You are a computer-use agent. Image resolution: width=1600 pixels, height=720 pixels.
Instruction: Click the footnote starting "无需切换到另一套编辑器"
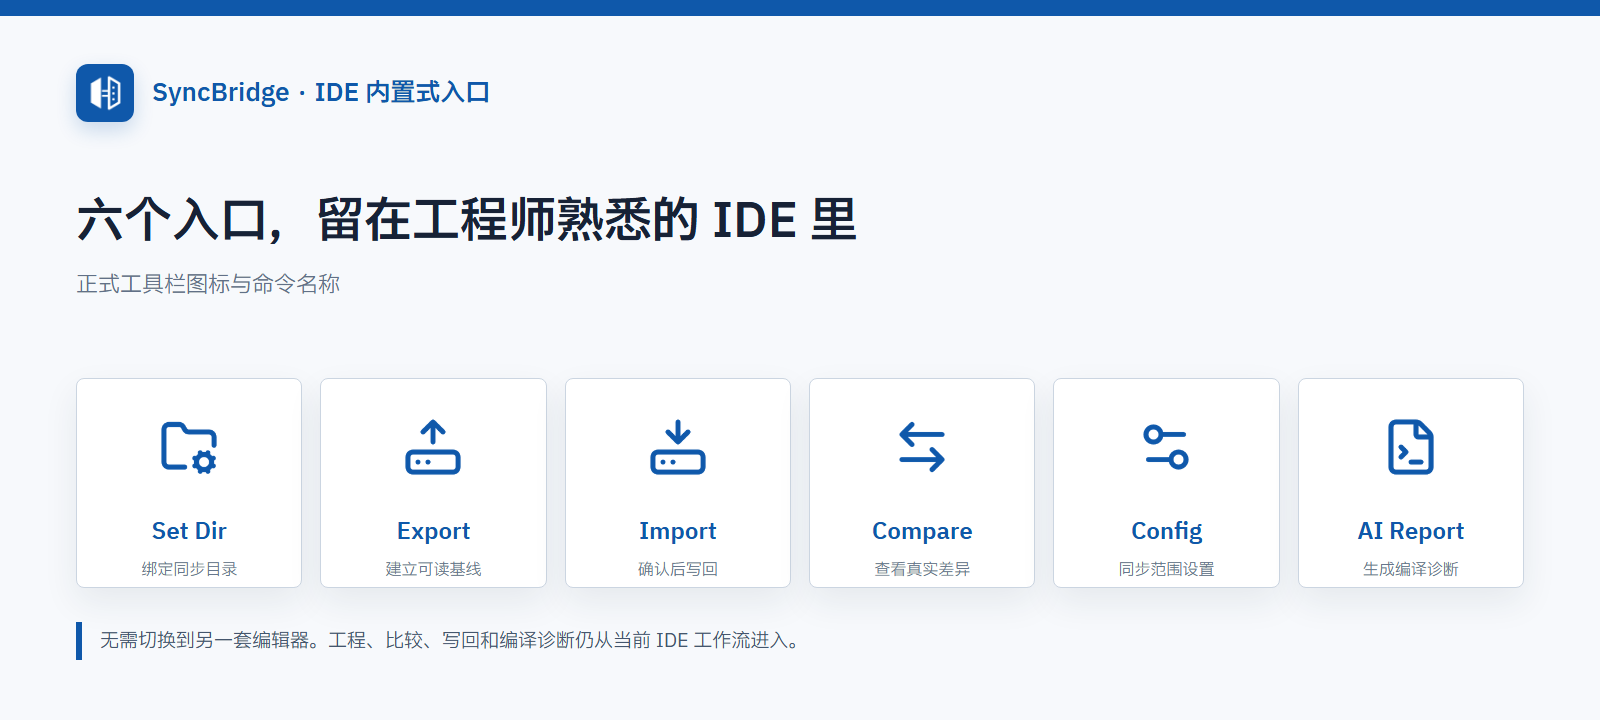click(452, 640)
